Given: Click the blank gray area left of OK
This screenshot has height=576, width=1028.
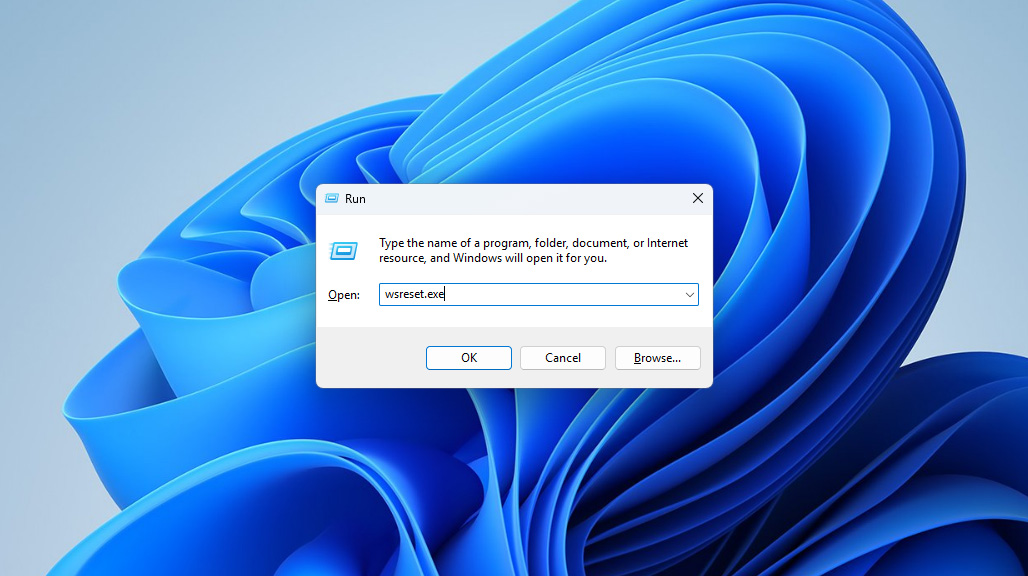Looking at the screenshot, I should click(x=370, y=358).
